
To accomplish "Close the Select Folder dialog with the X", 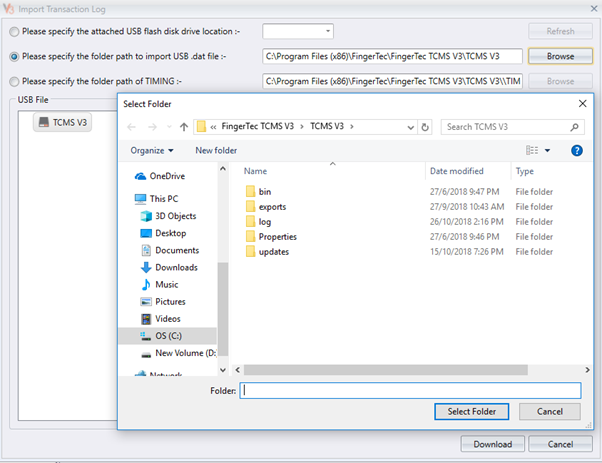I will coord(582,104).
